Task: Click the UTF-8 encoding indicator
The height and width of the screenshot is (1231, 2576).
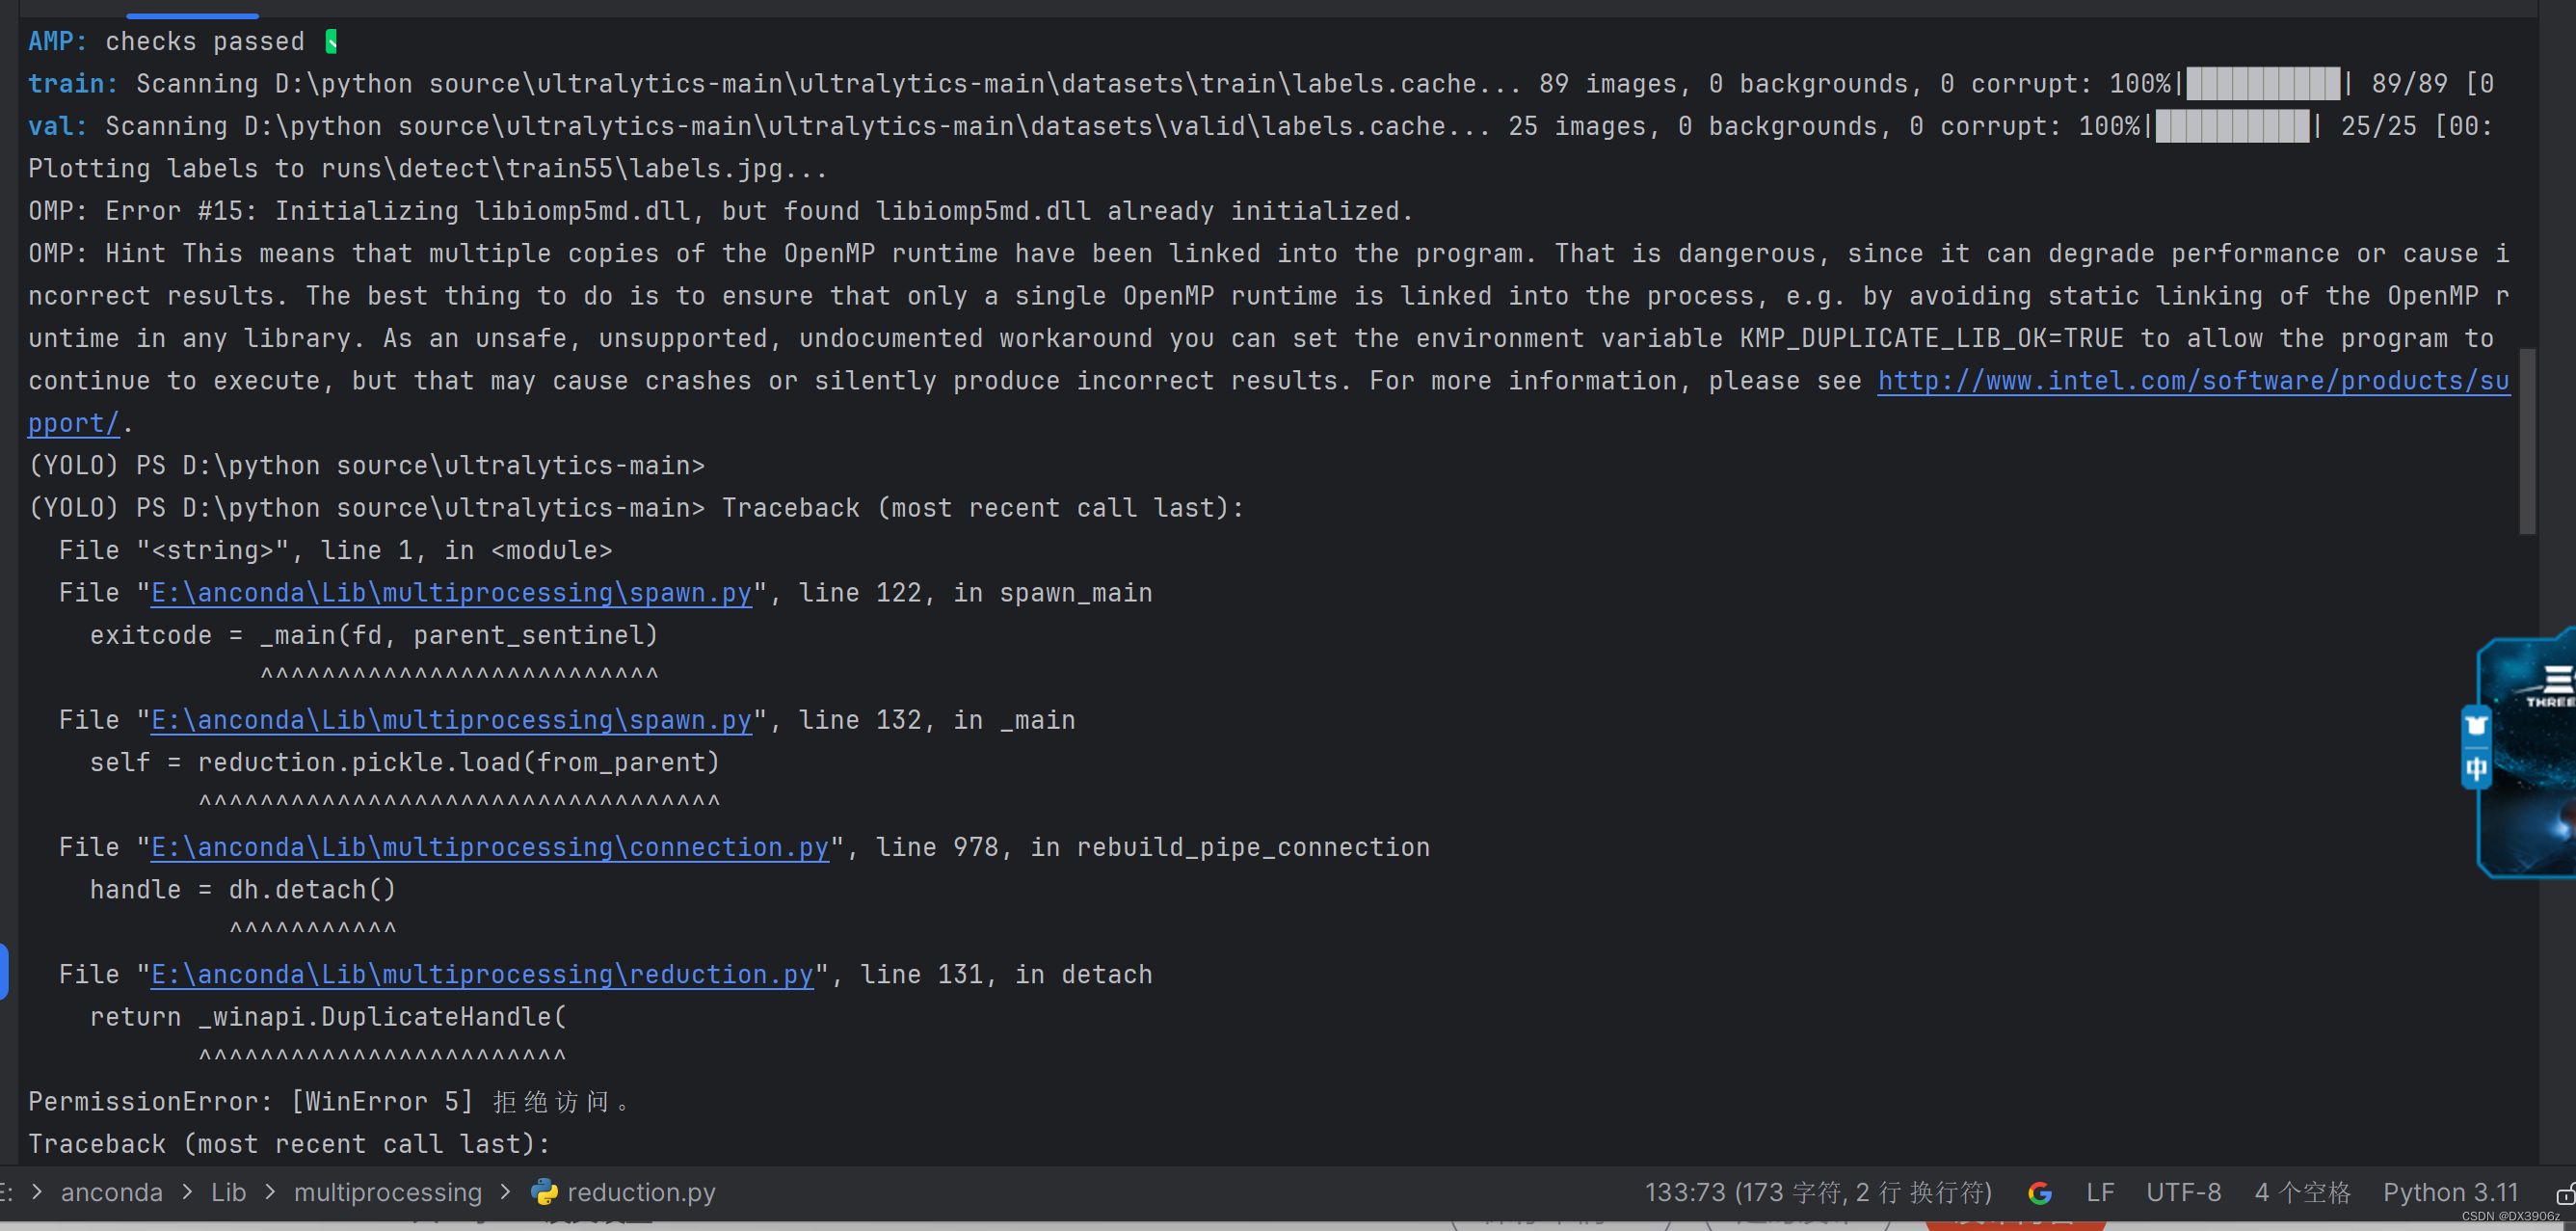Action: click(2183, 1192)
